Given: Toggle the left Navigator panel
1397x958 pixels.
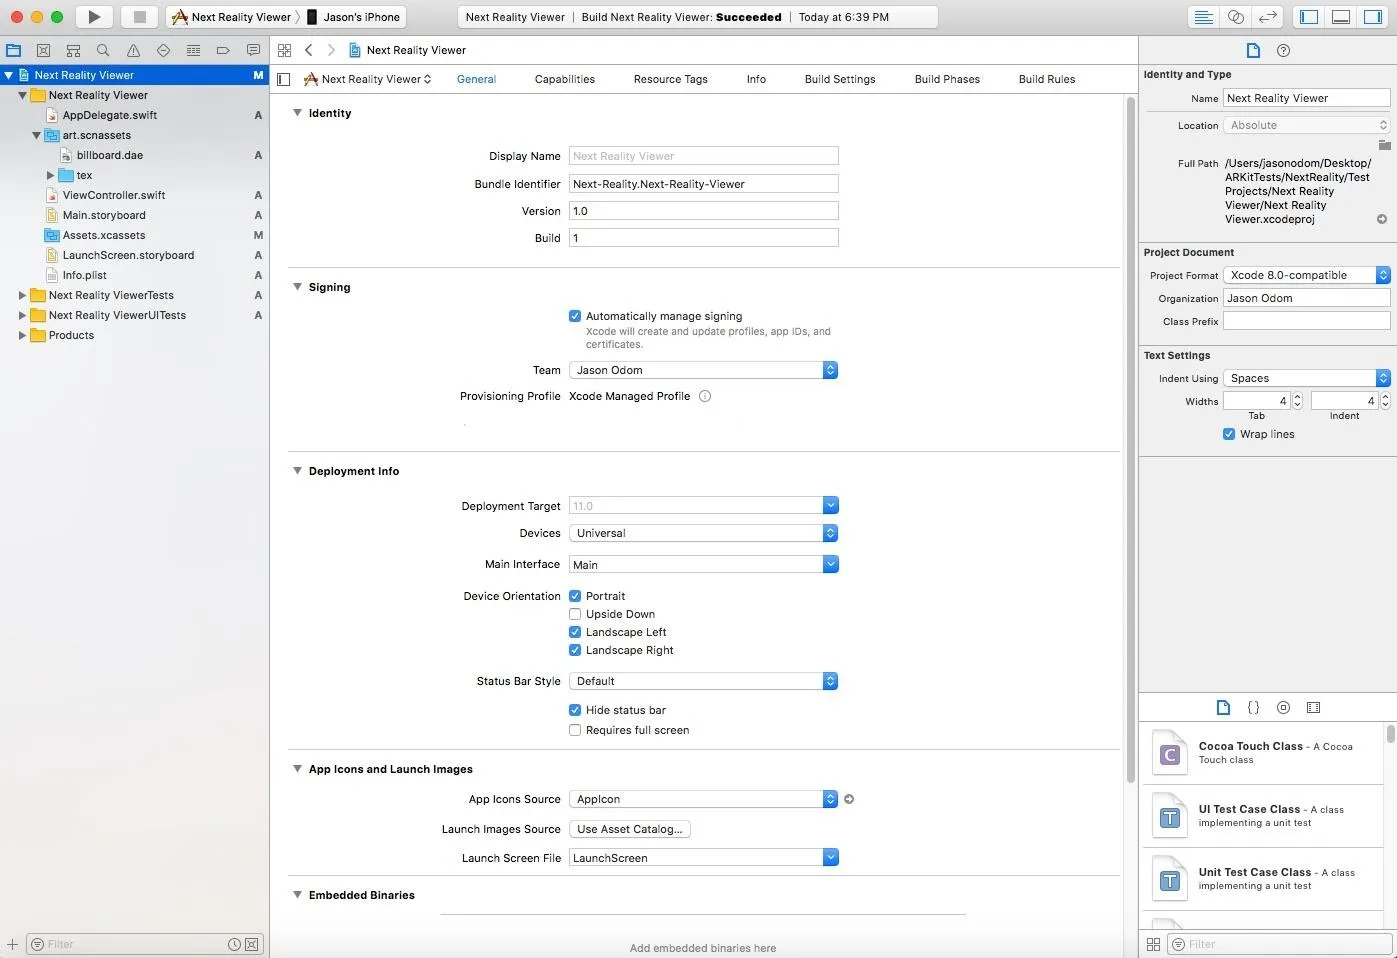Looking at the screenshot, I should click(x=1309, y=16).
